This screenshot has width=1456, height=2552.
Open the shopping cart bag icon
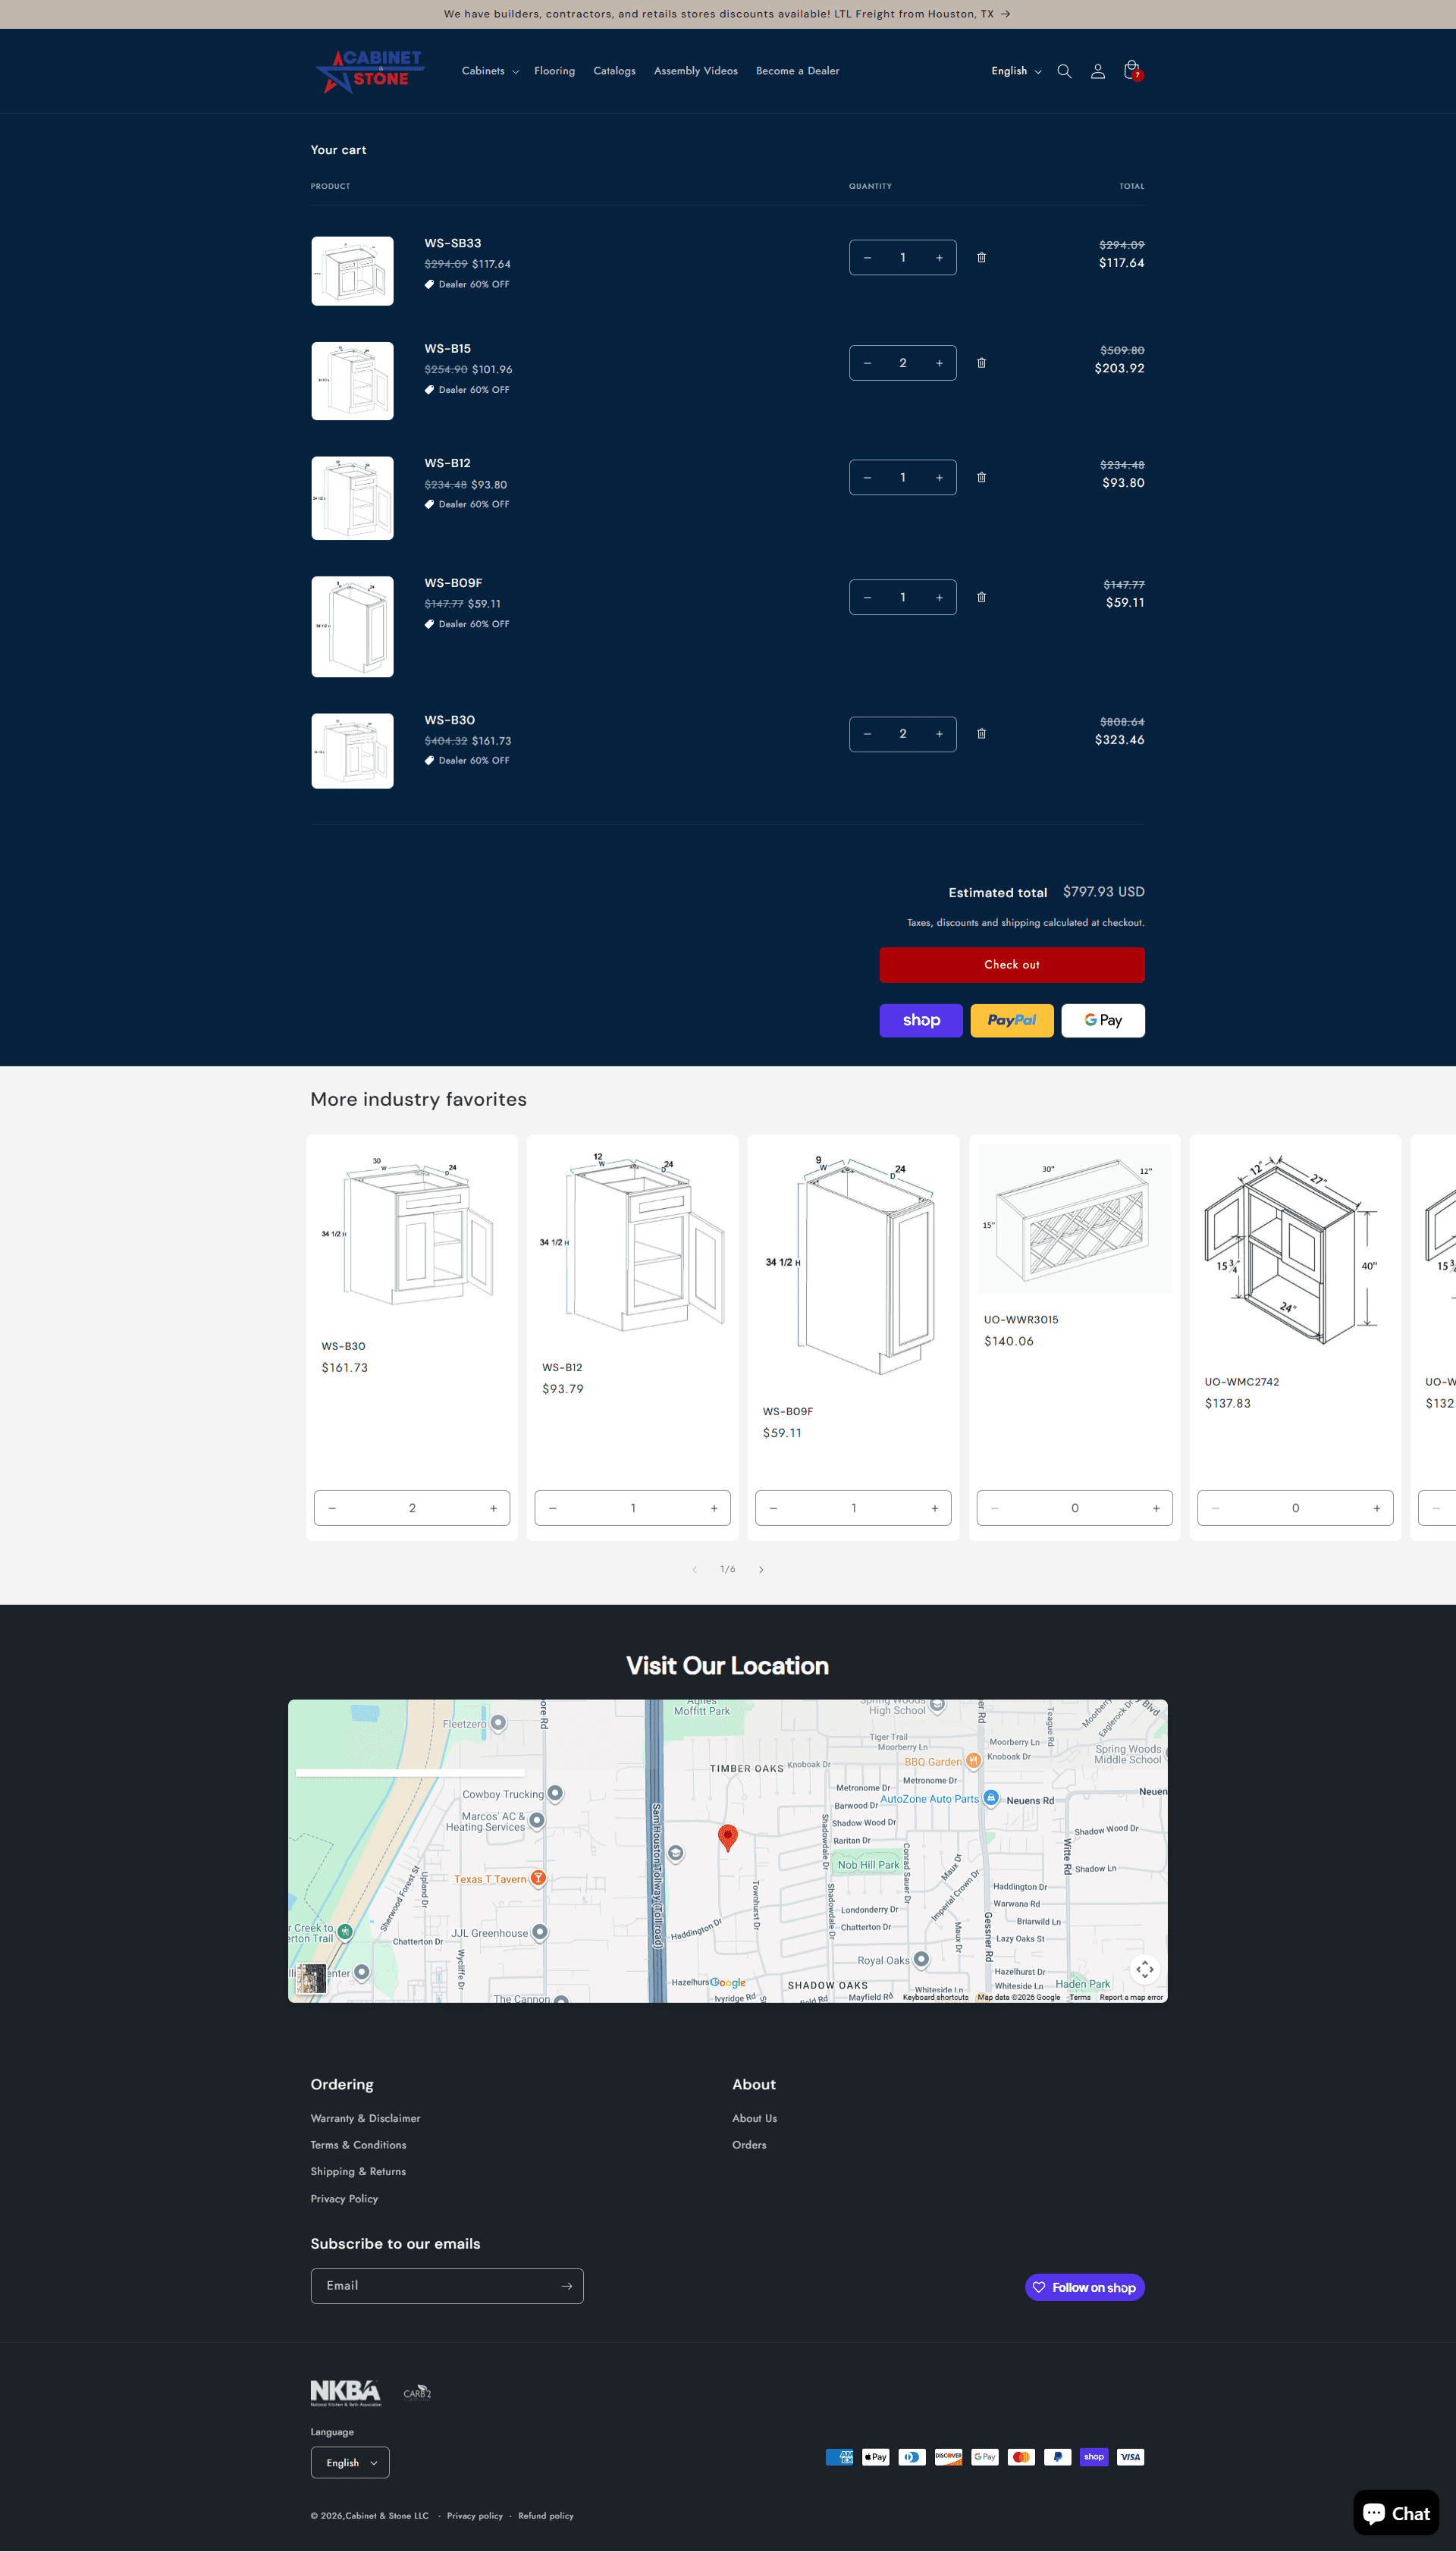click(1131, 70)
